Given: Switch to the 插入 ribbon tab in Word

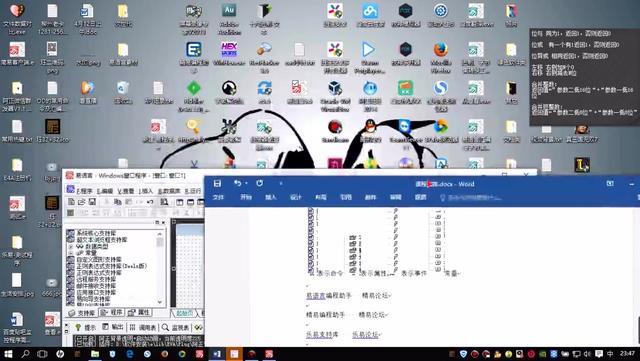Looking at the screenshot, I should 271,197.
